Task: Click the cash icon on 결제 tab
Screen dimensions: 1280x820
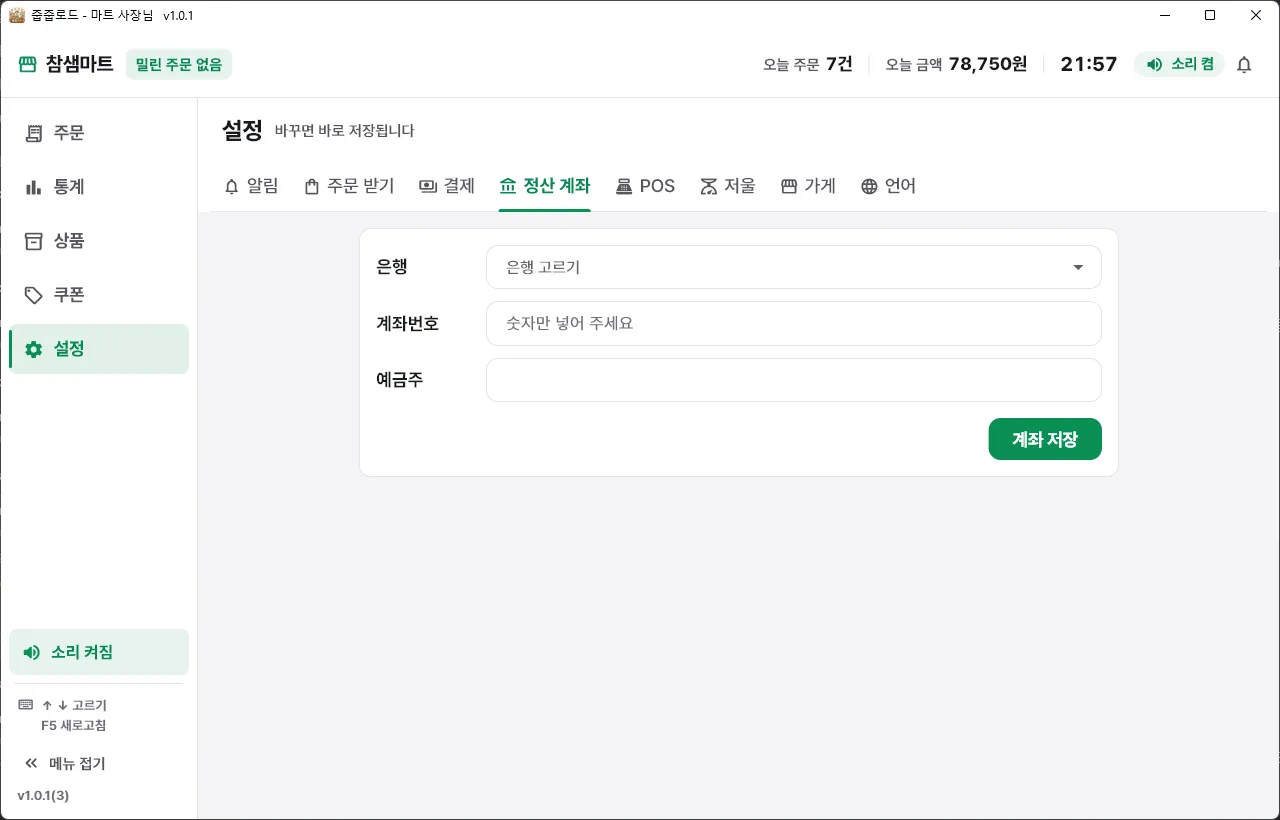Action: tap(429, 186)
